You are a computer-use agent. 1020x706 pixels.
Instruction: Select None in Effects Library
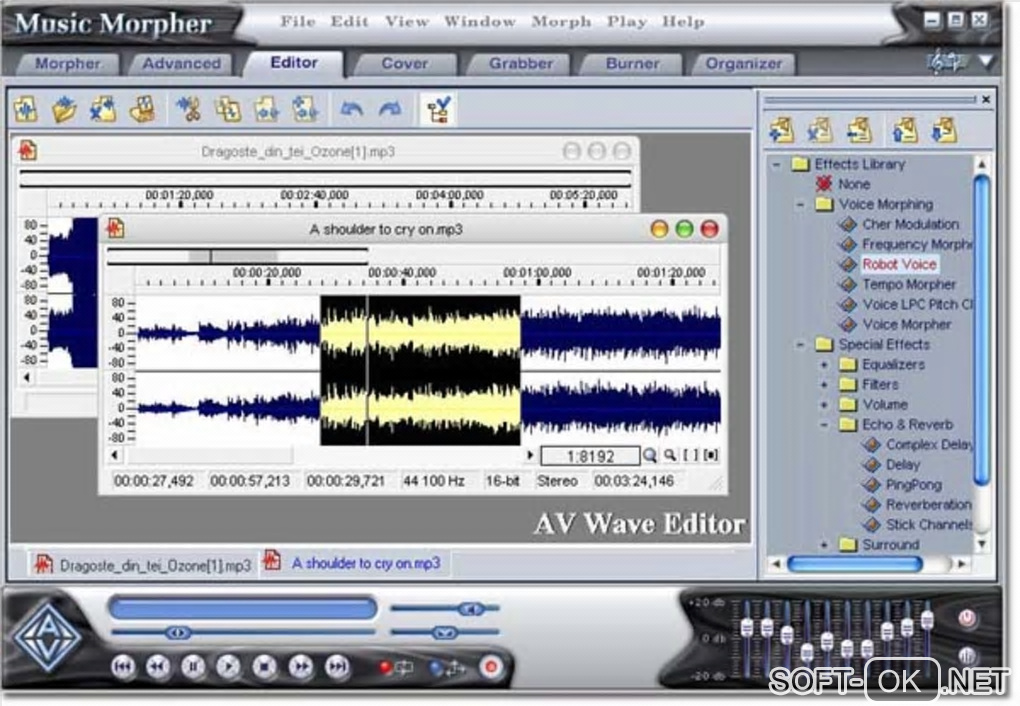click(853, 184)
